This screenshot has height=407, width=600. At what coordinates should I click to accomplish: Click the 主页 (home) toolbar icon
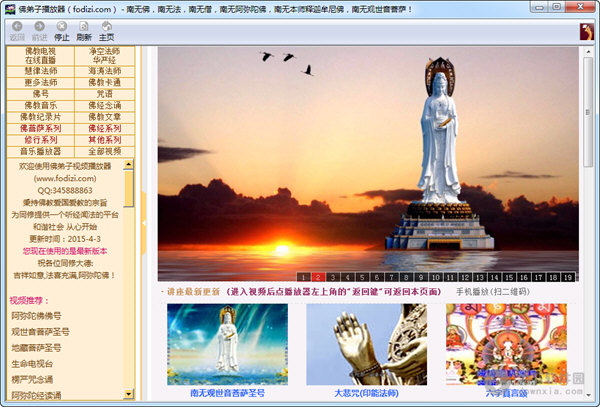click(106, 31)
